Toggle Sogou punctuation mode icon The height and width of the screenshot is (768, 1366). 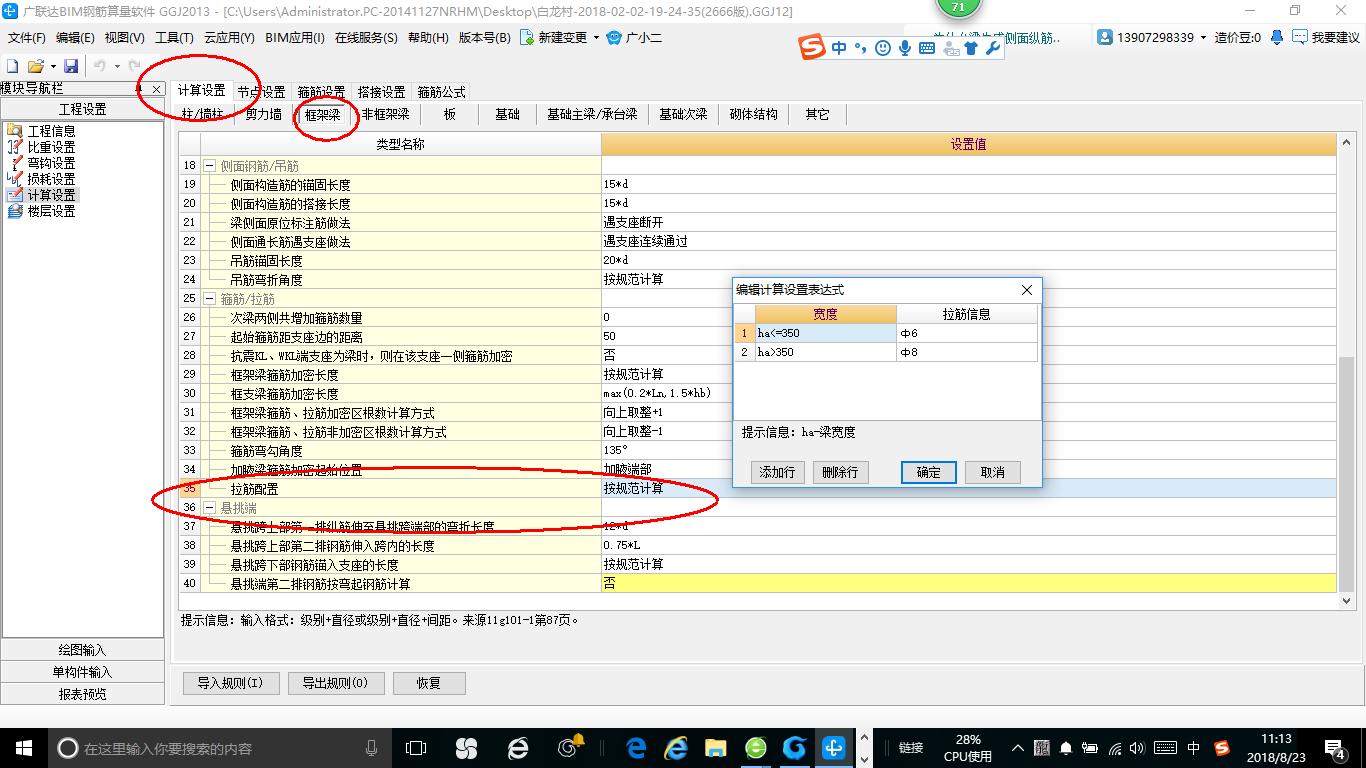860,47
